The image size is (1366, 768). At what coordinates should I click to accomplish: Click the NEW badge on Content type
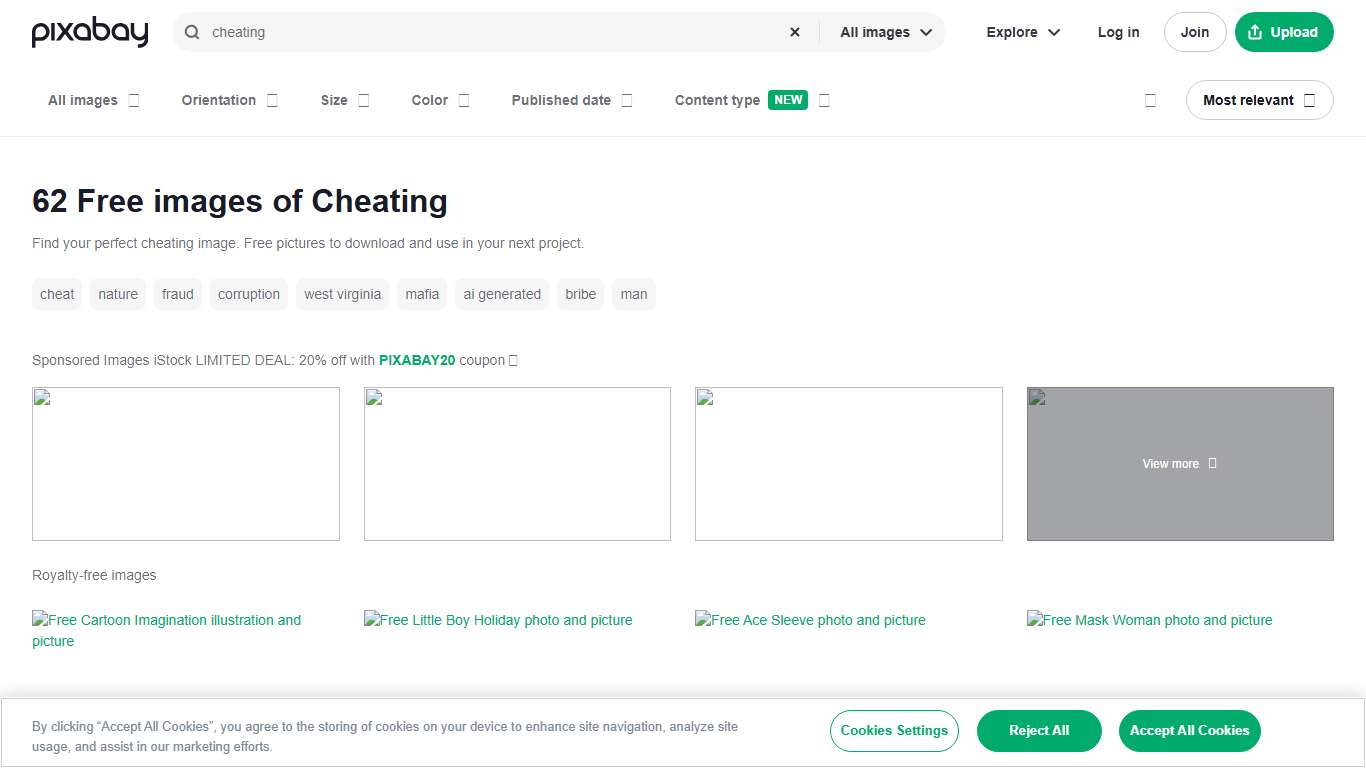pyautogui.click(x=788, y=100)
